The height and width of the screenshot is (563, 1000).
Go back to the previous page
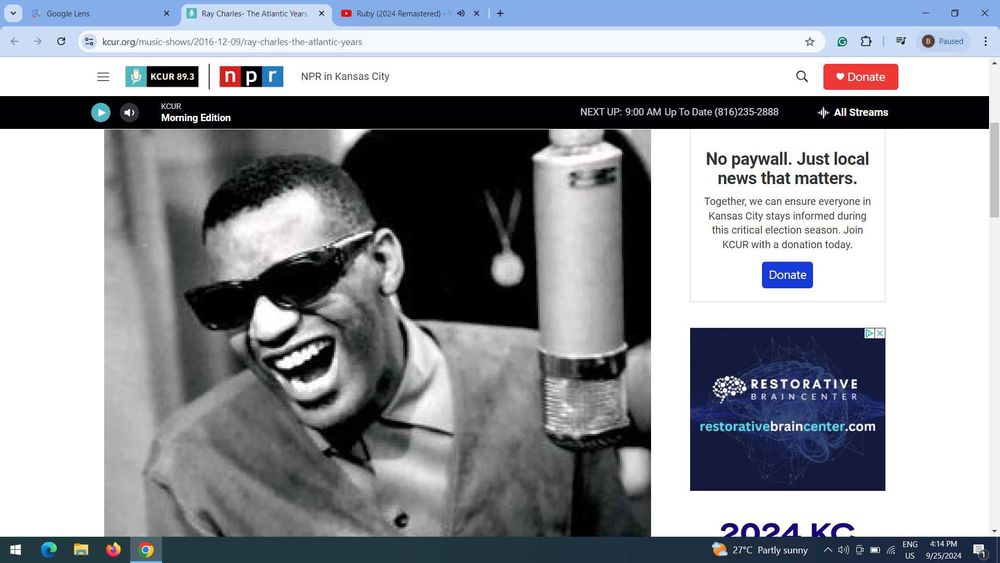click(x=15, y=41)
